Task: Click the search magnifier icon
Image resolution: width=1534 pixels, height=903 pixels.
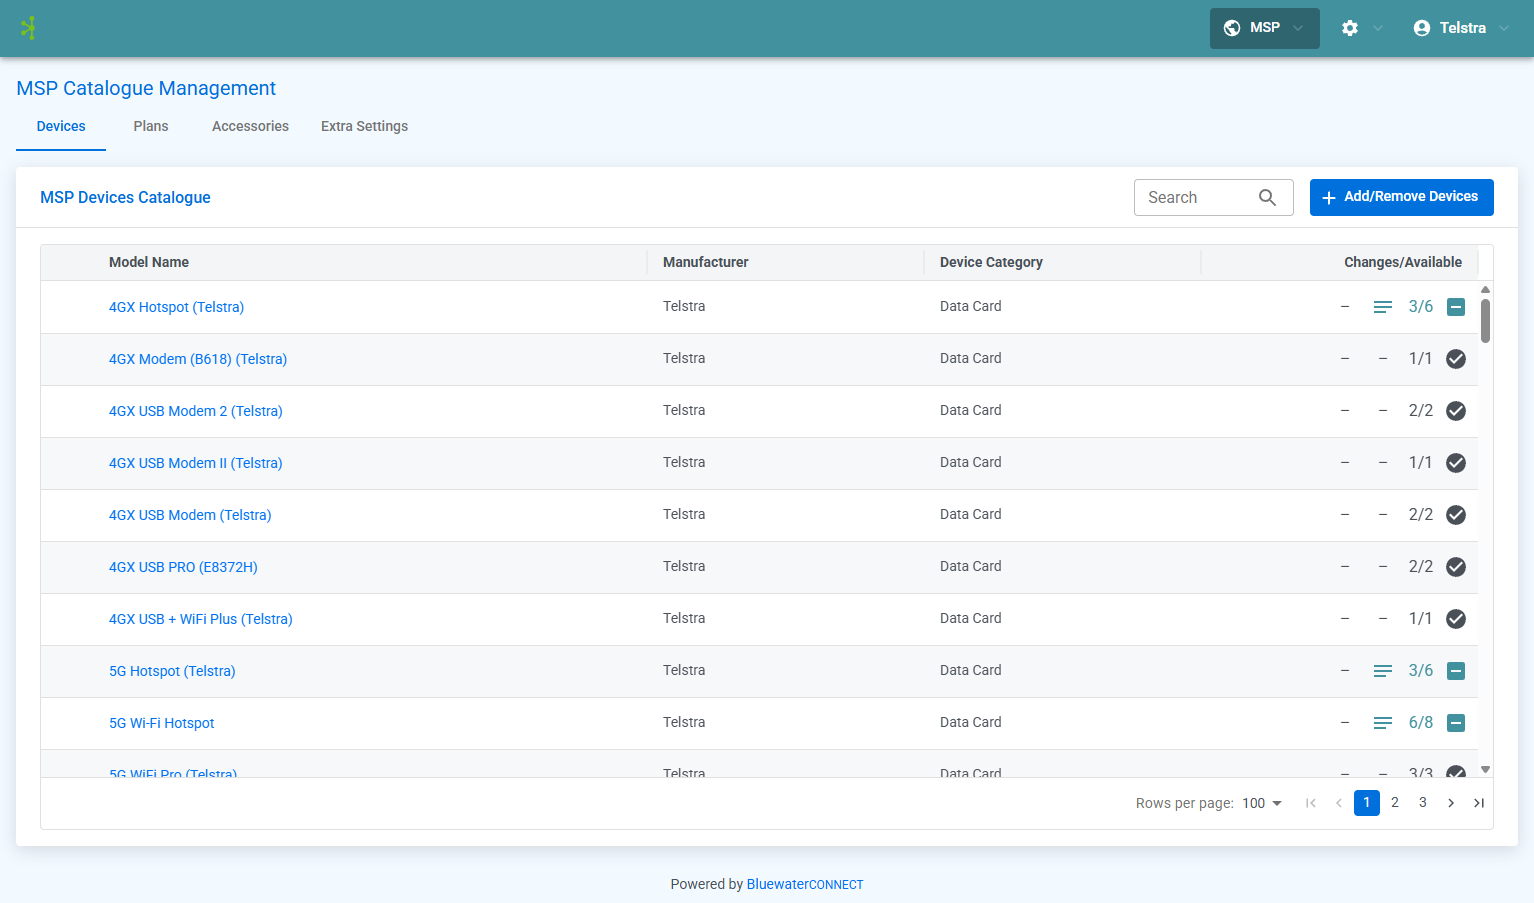Action: pyautogui.click(x=1267, y=198)
